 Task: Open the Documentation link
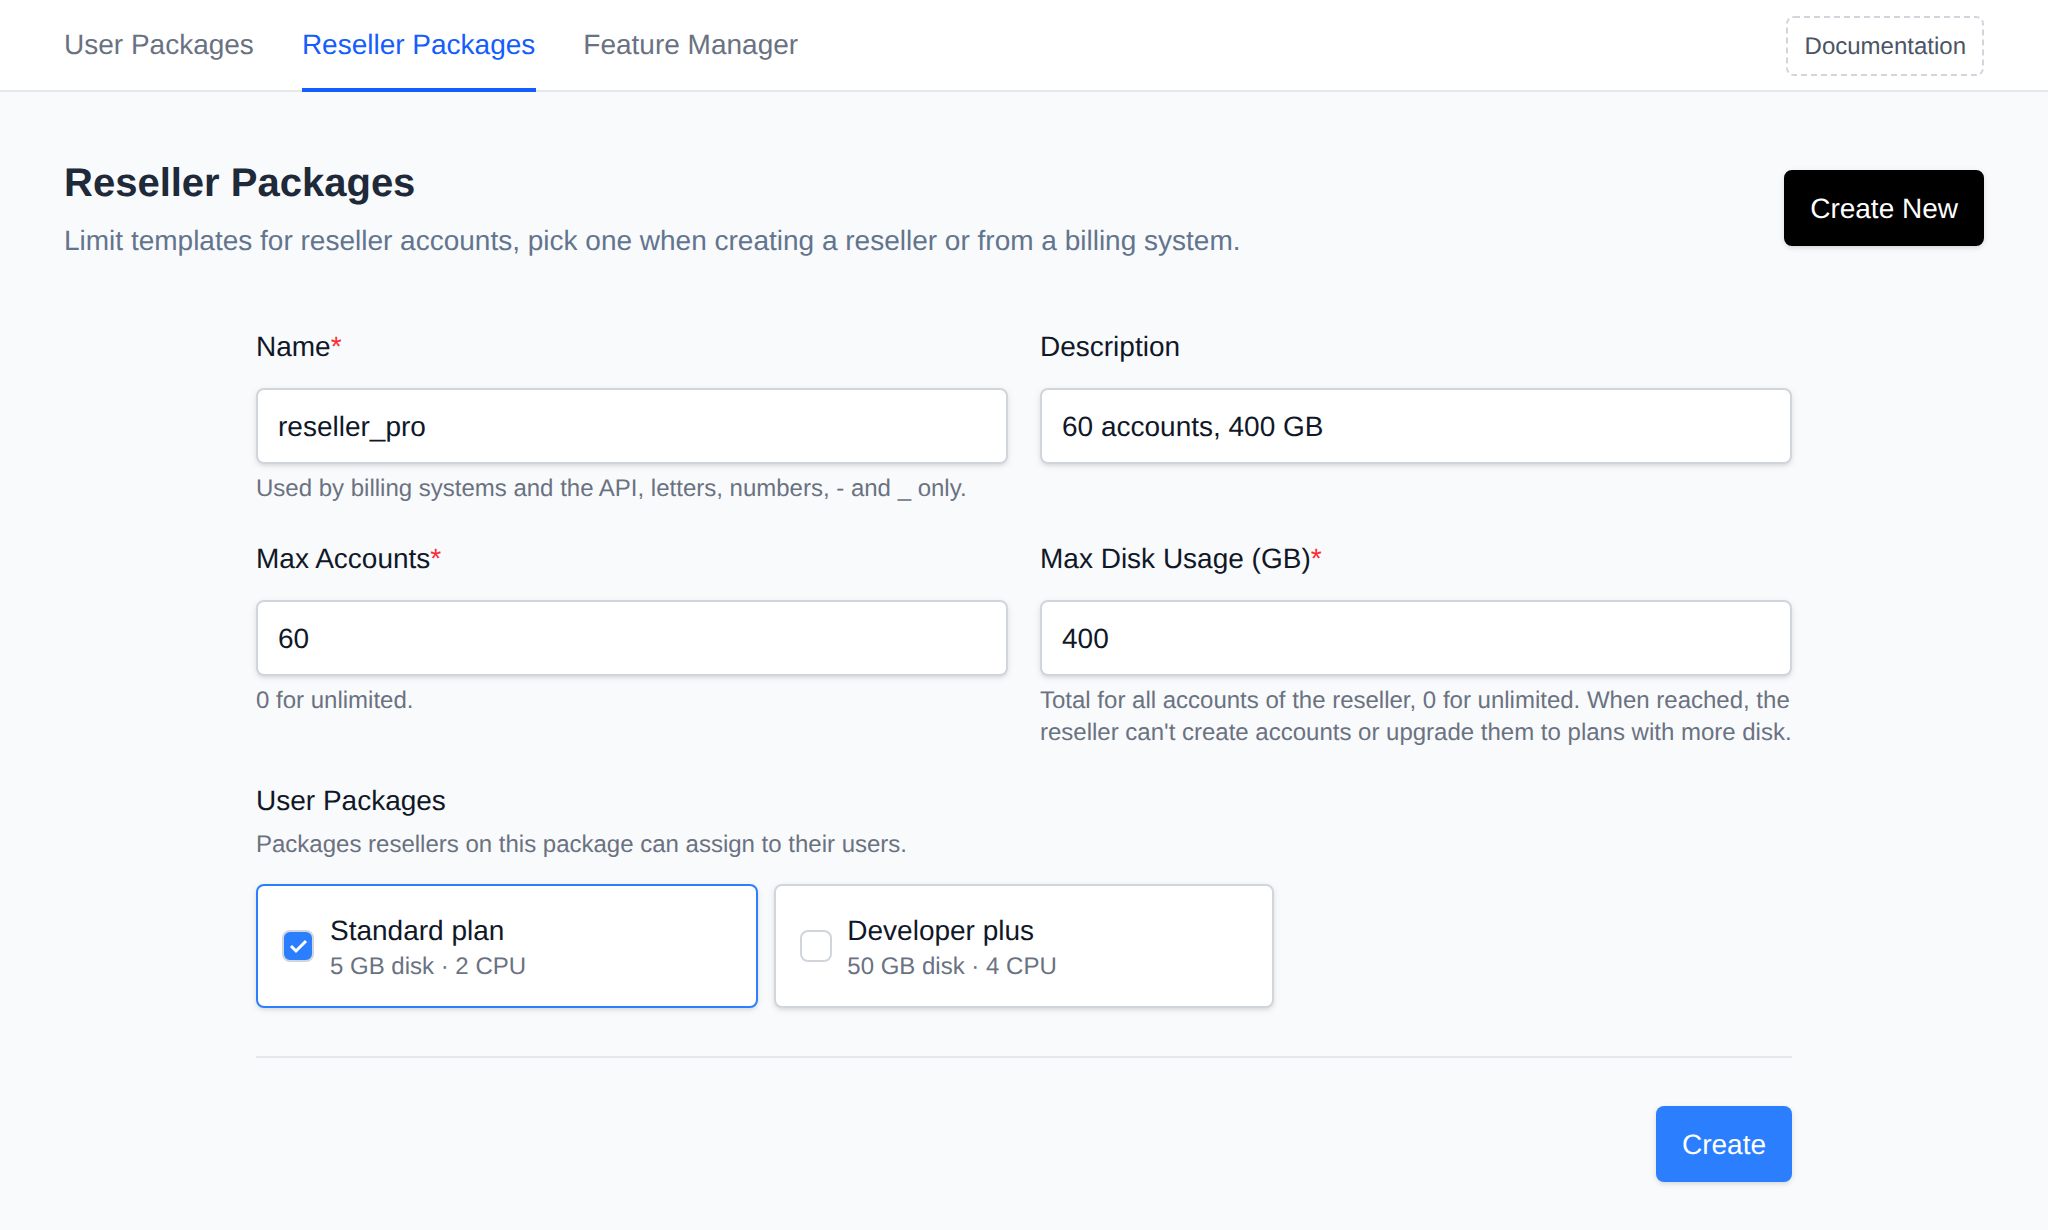(x=1884, y=46)
